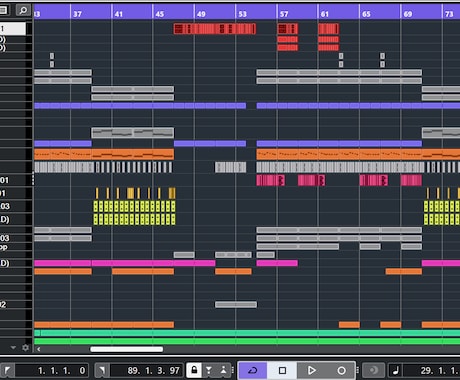Open track list settings gear

pyautogui.click(x=25, y=348)
